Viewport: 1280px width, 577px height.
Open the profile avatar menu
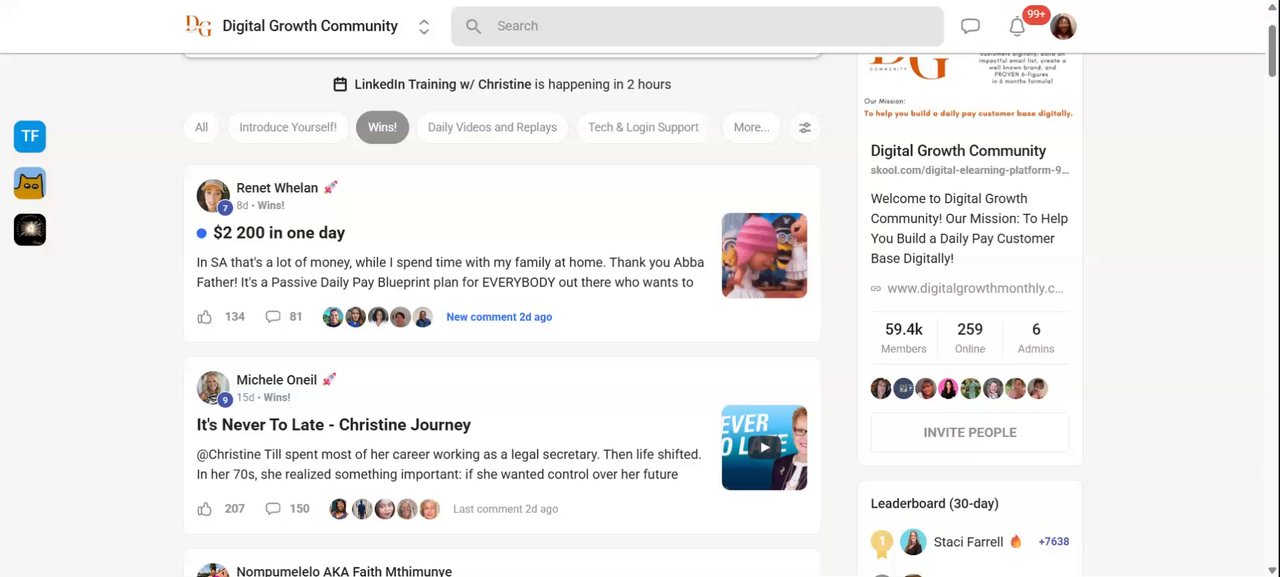click(x=1063, y=26)
